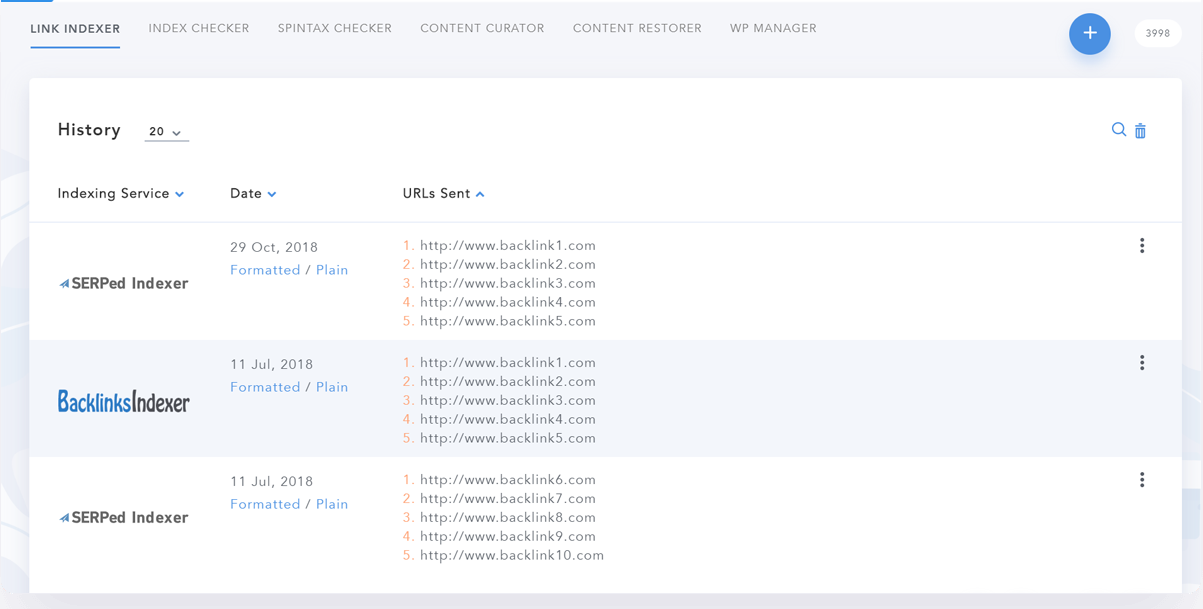Click the 3998 credits badge

click(x=1158, y=33)
